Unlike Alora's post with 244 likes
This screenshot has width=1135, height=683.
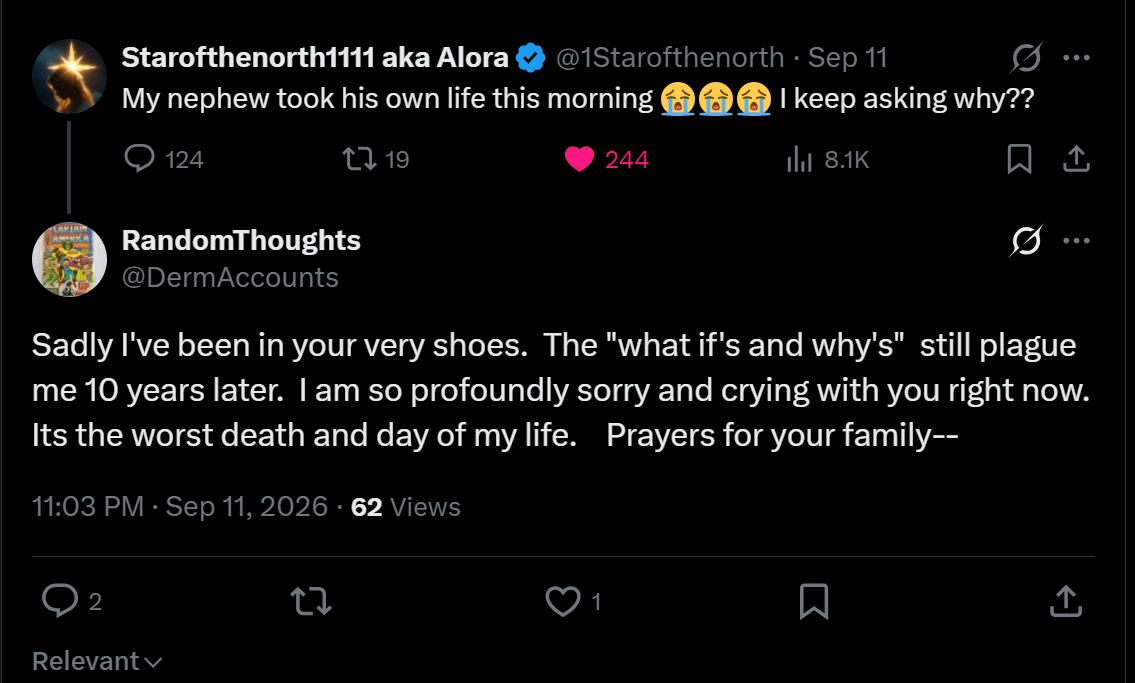coord(607,159)
